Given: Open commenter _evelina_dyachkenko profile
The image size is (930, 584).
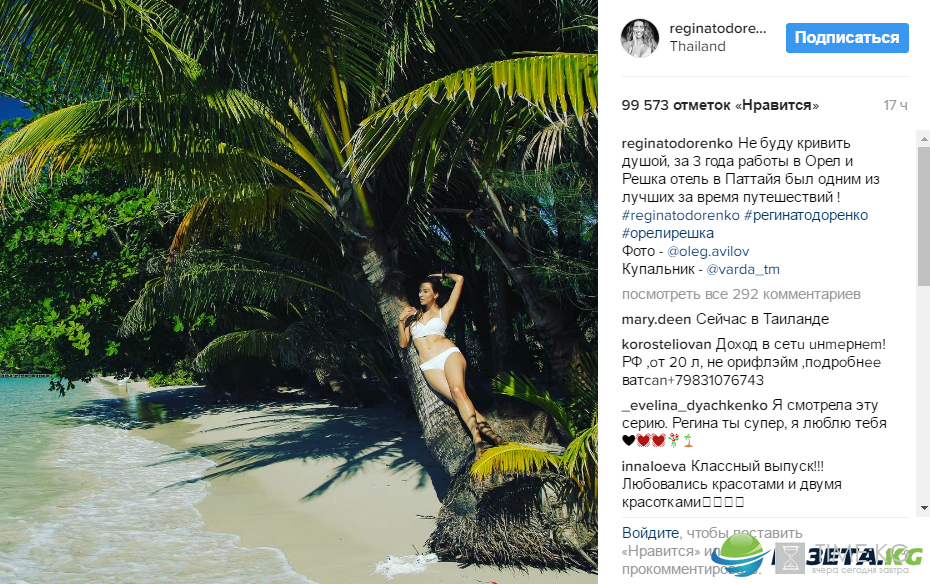Looking at the screenshot, I should (695, 406).
